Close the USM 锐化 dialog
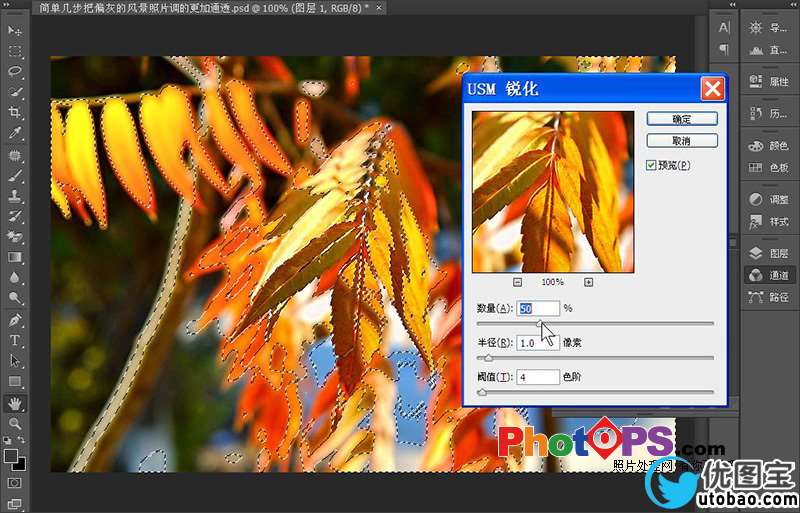The image size is (800, 513). (712, 89)
